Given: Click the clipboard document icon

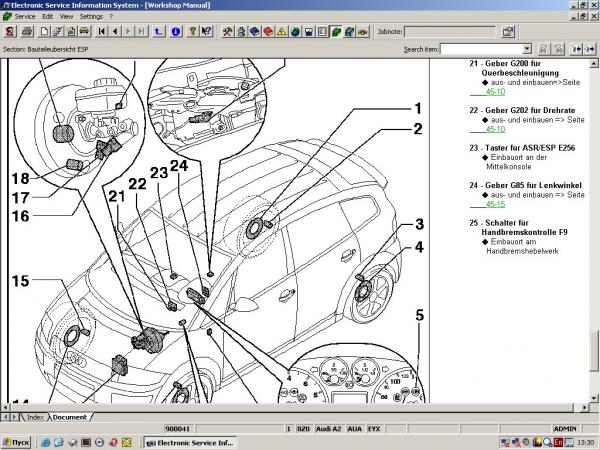Looking at the screenshot, I should pyautogui.click(x=71, y=31).
